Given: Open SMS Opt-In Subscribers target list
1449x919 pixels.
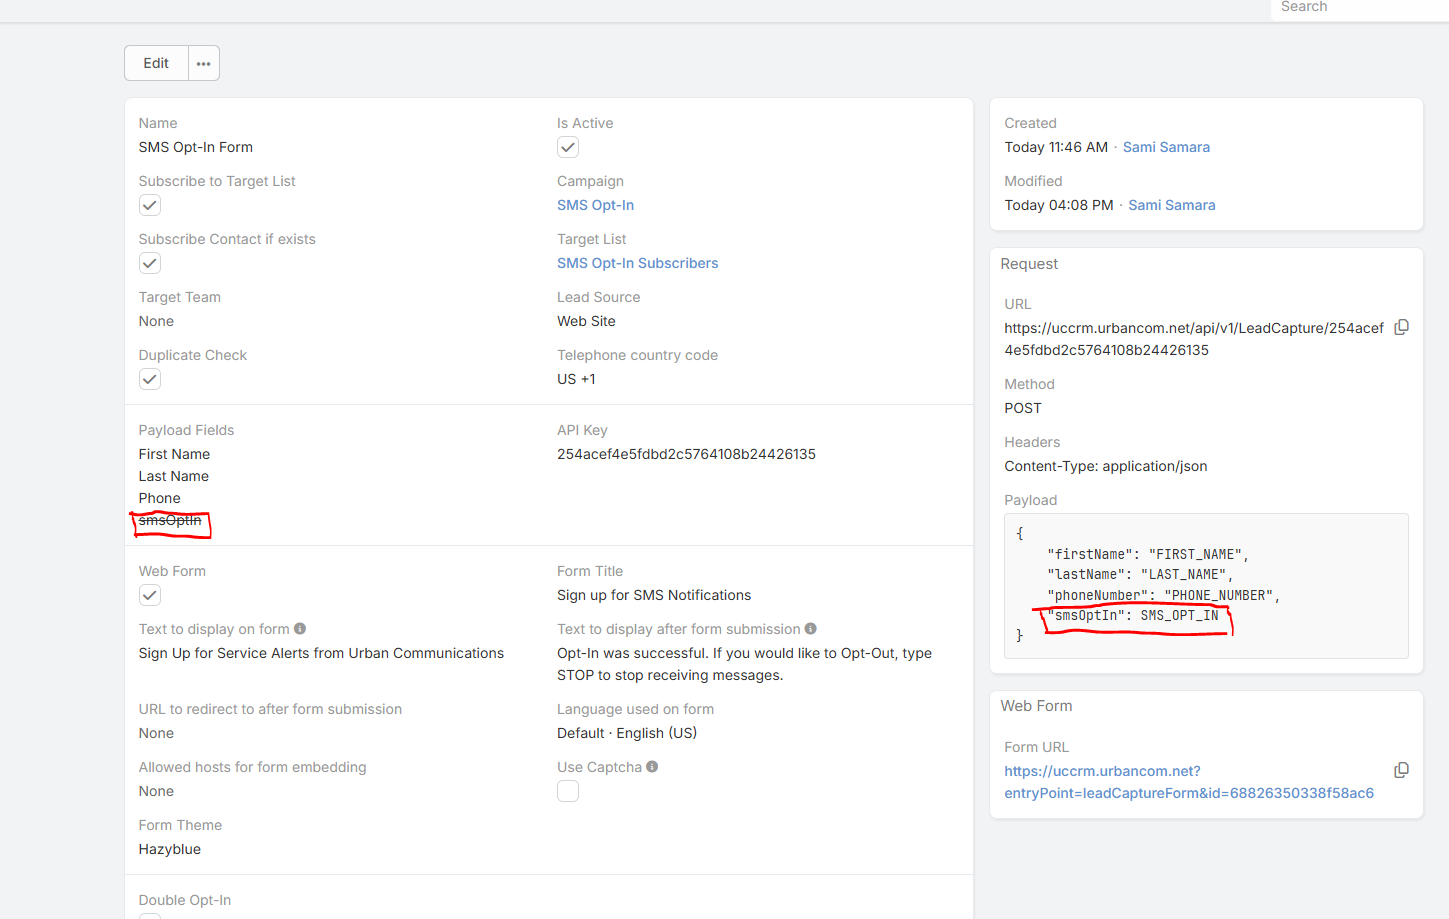Looking at the screenshot, I should pos(637,263).
